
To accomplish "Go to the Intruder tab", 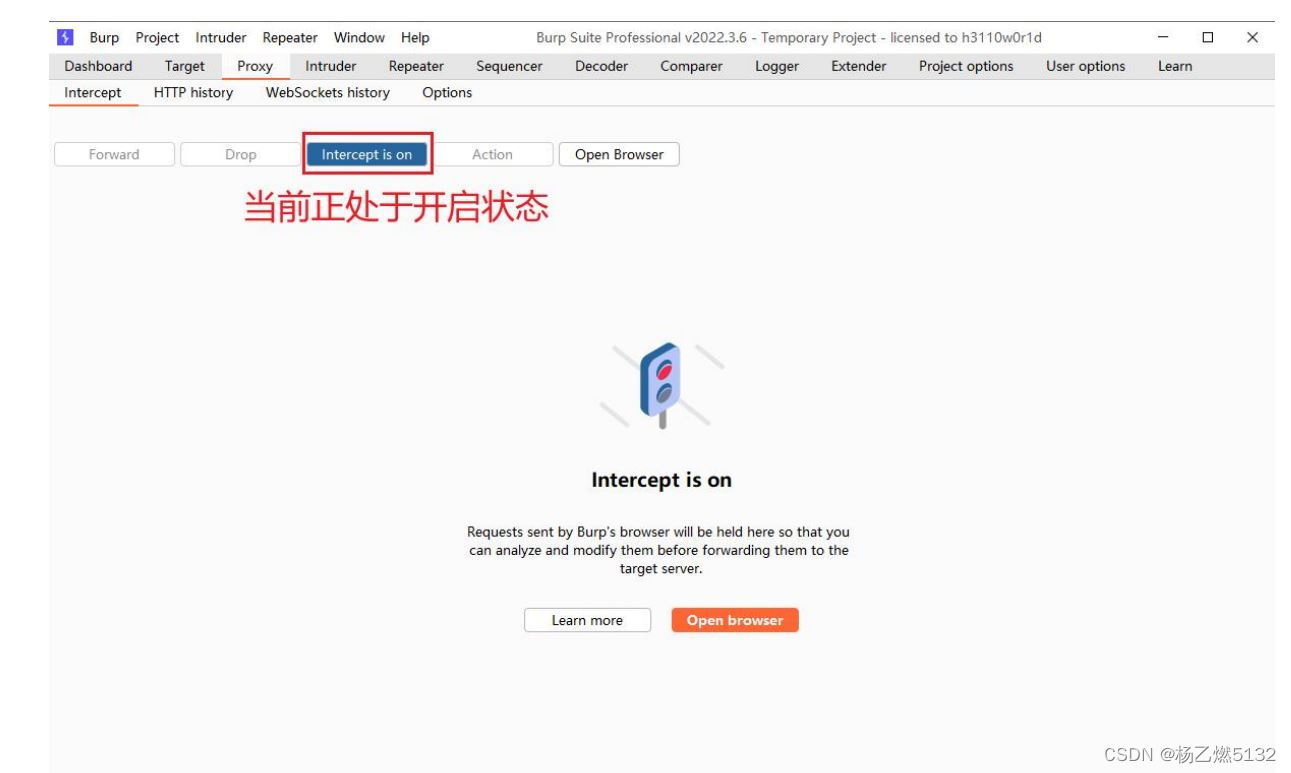I will click(331, 66).
